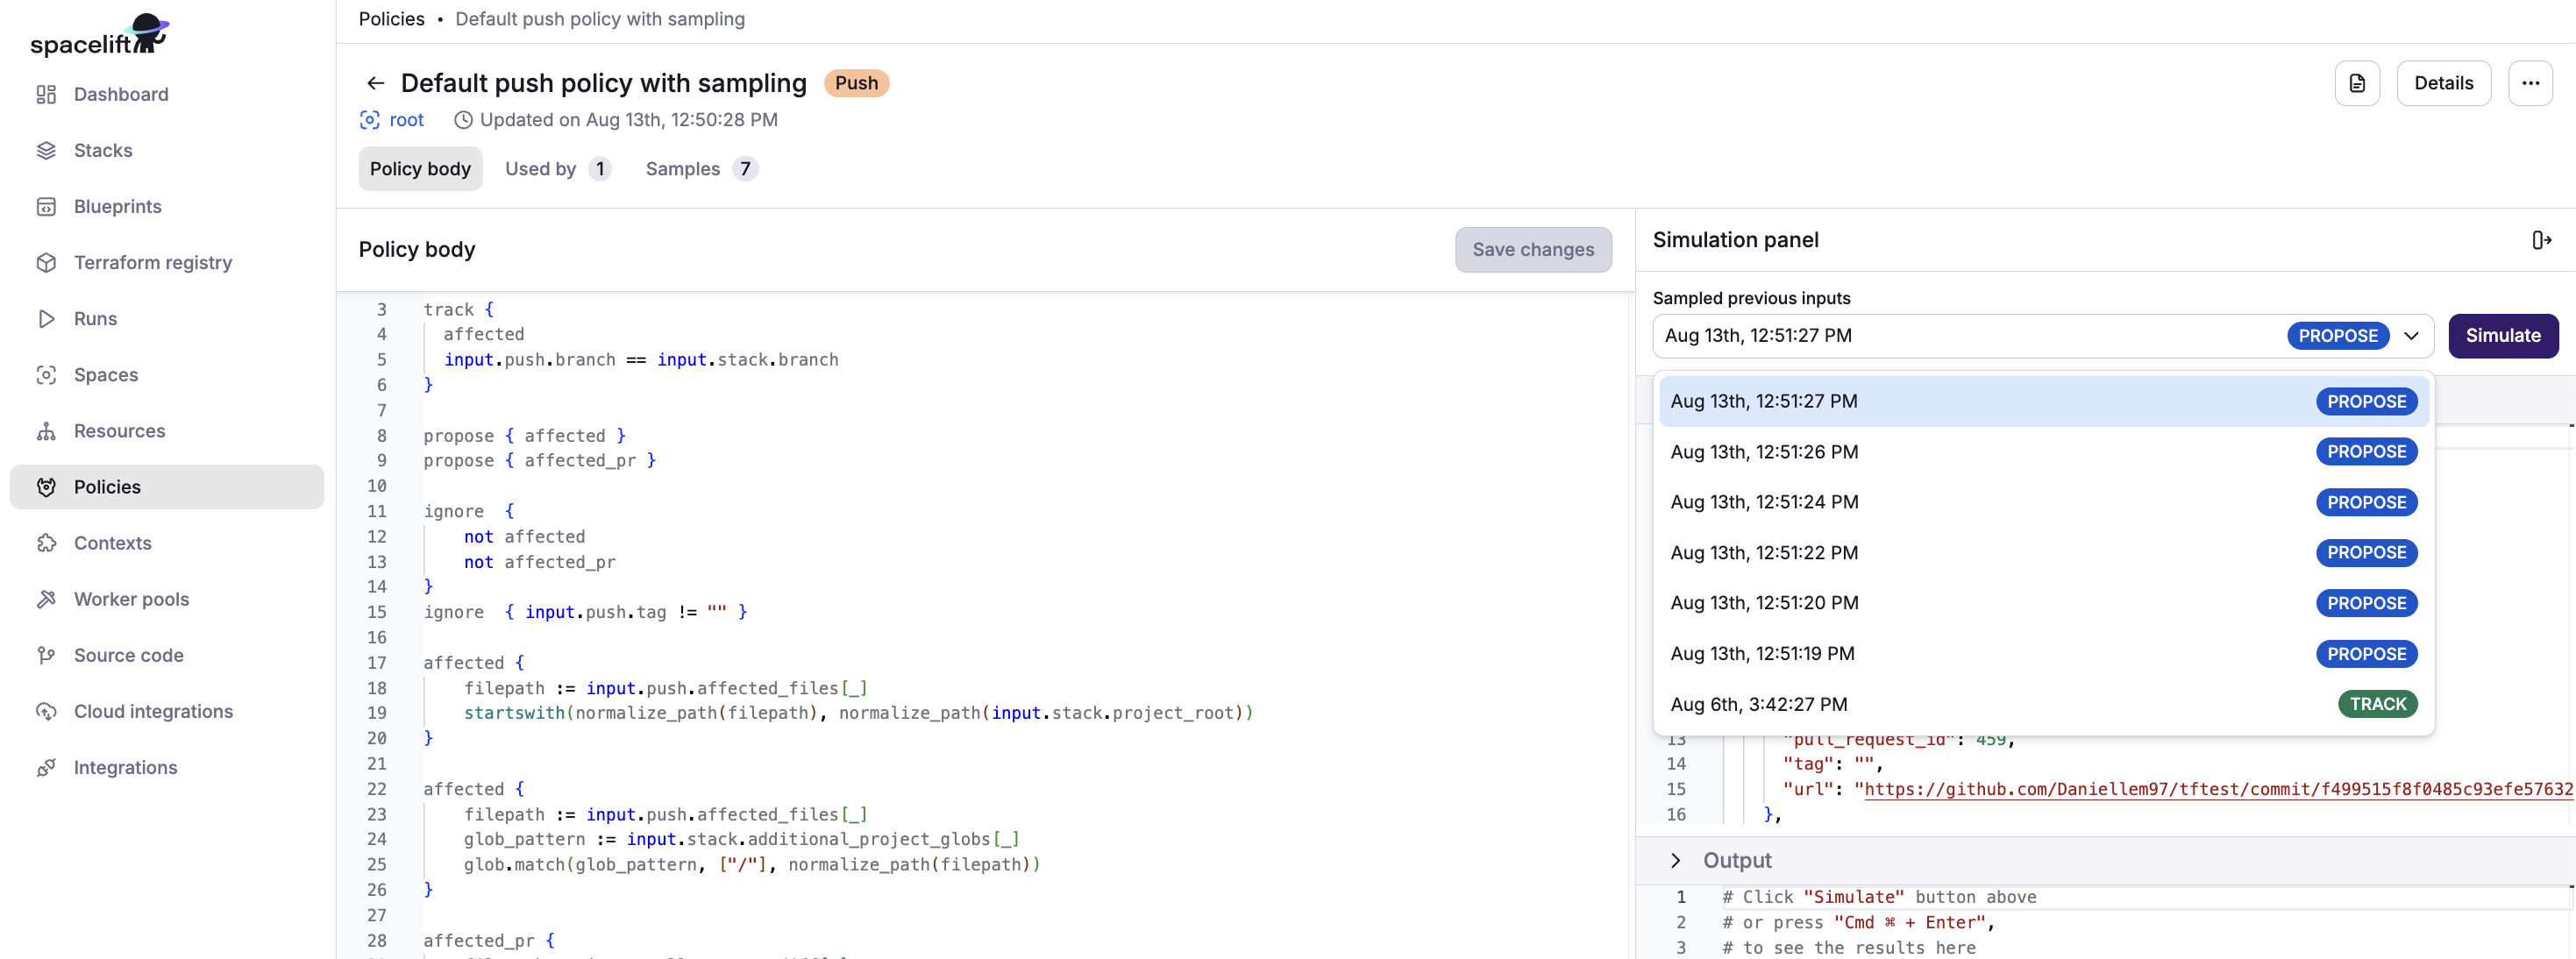The image size is (2576, 959).
Task: Click the back arrow beside policy title
Action: [x=375, y=83]
